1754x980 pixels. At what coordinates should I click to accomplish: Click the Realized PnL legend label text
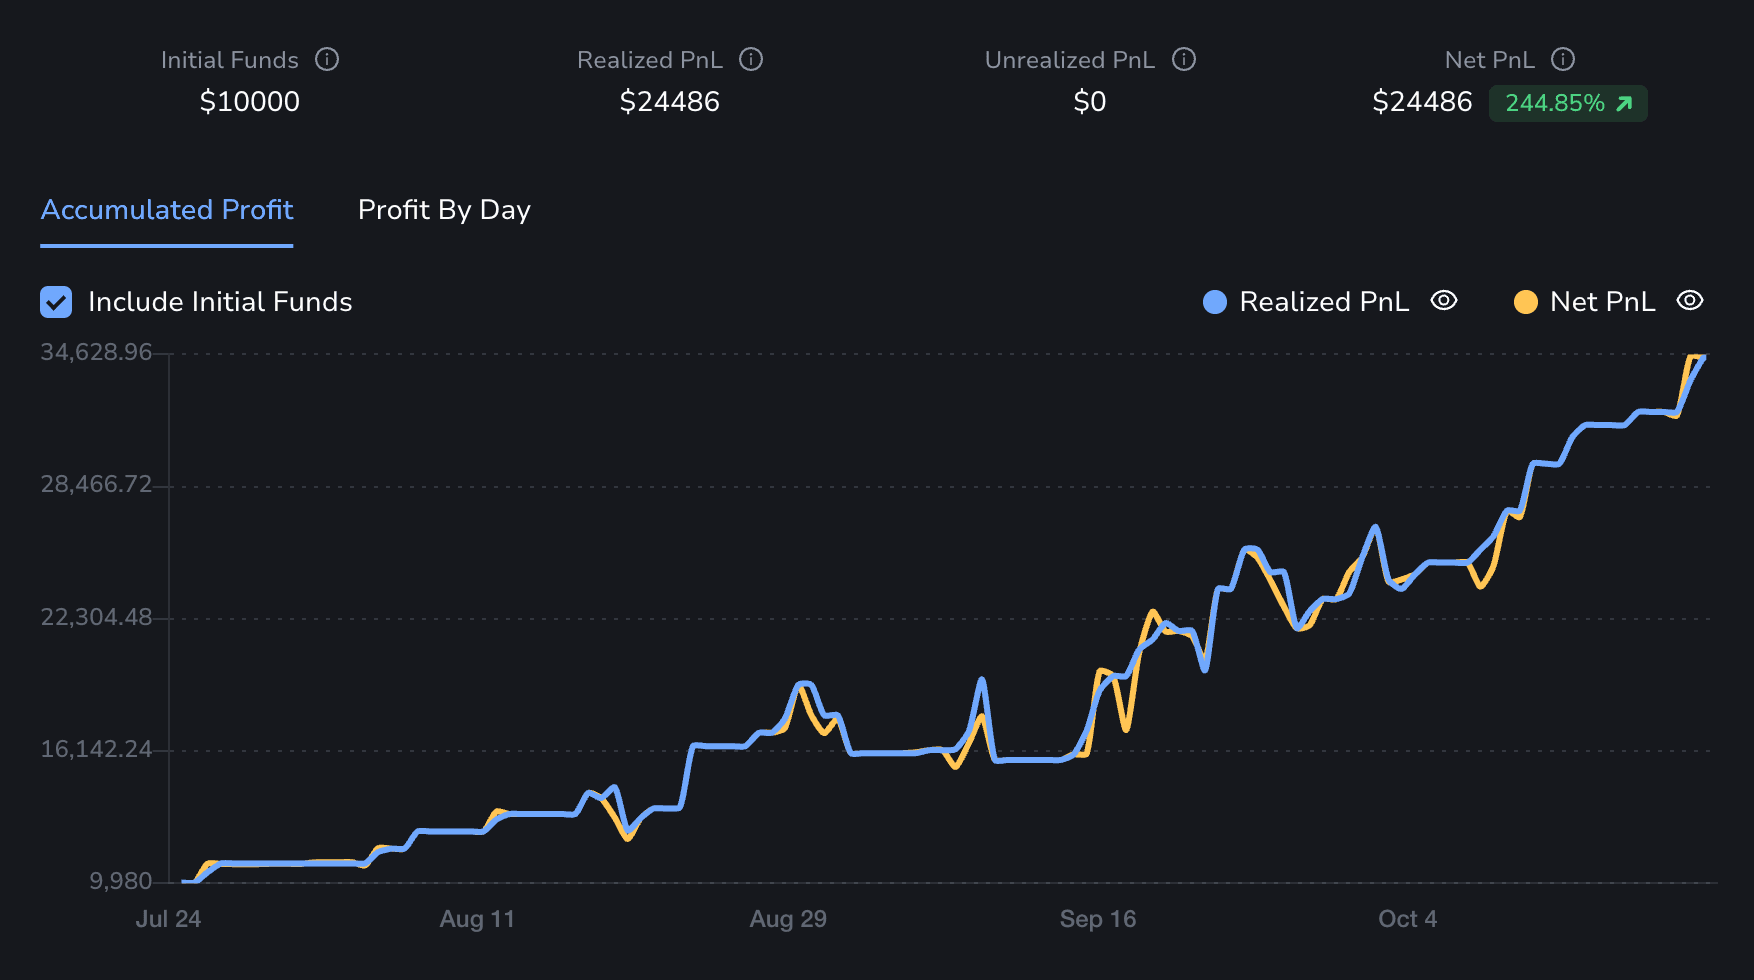1324,301
